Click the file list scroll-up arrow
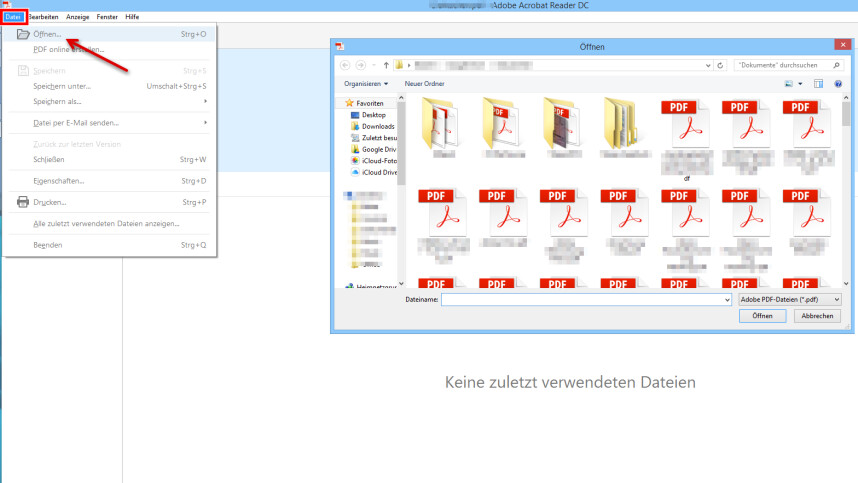This screenshot has width=858, height=483. click(846, 98)
